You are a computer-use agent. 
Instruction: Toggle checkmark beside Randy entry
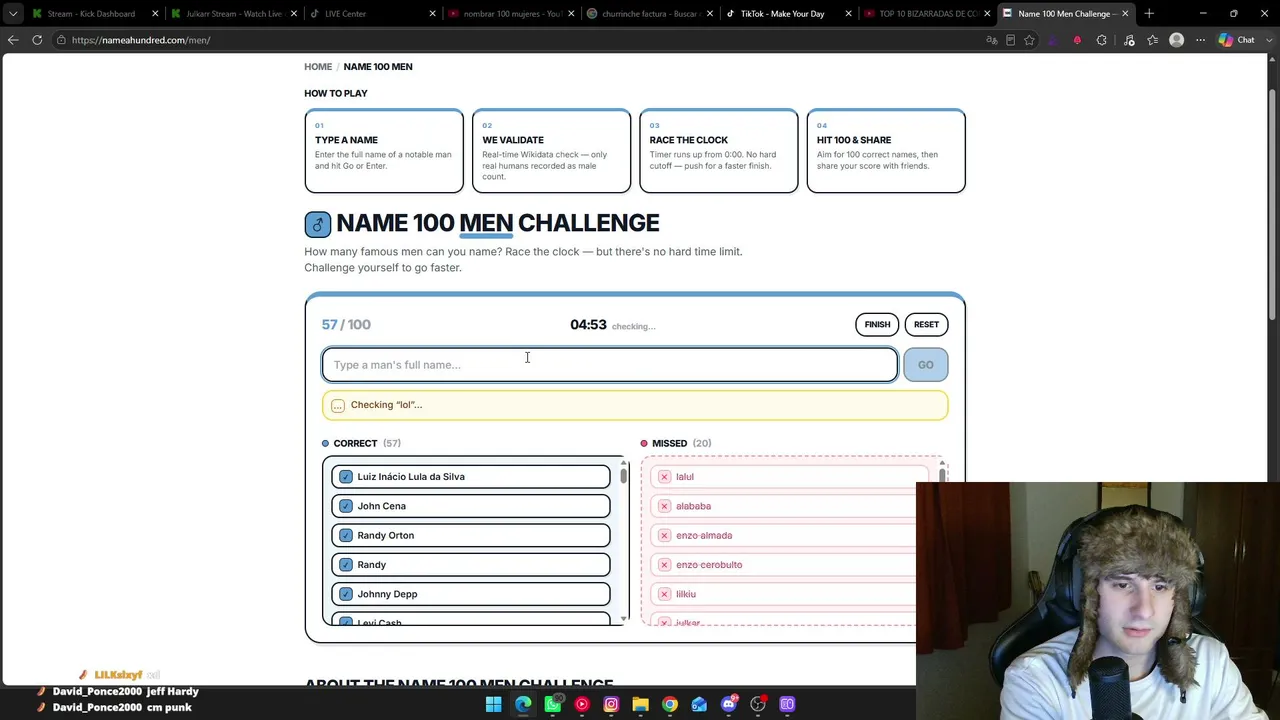[346, 565]
